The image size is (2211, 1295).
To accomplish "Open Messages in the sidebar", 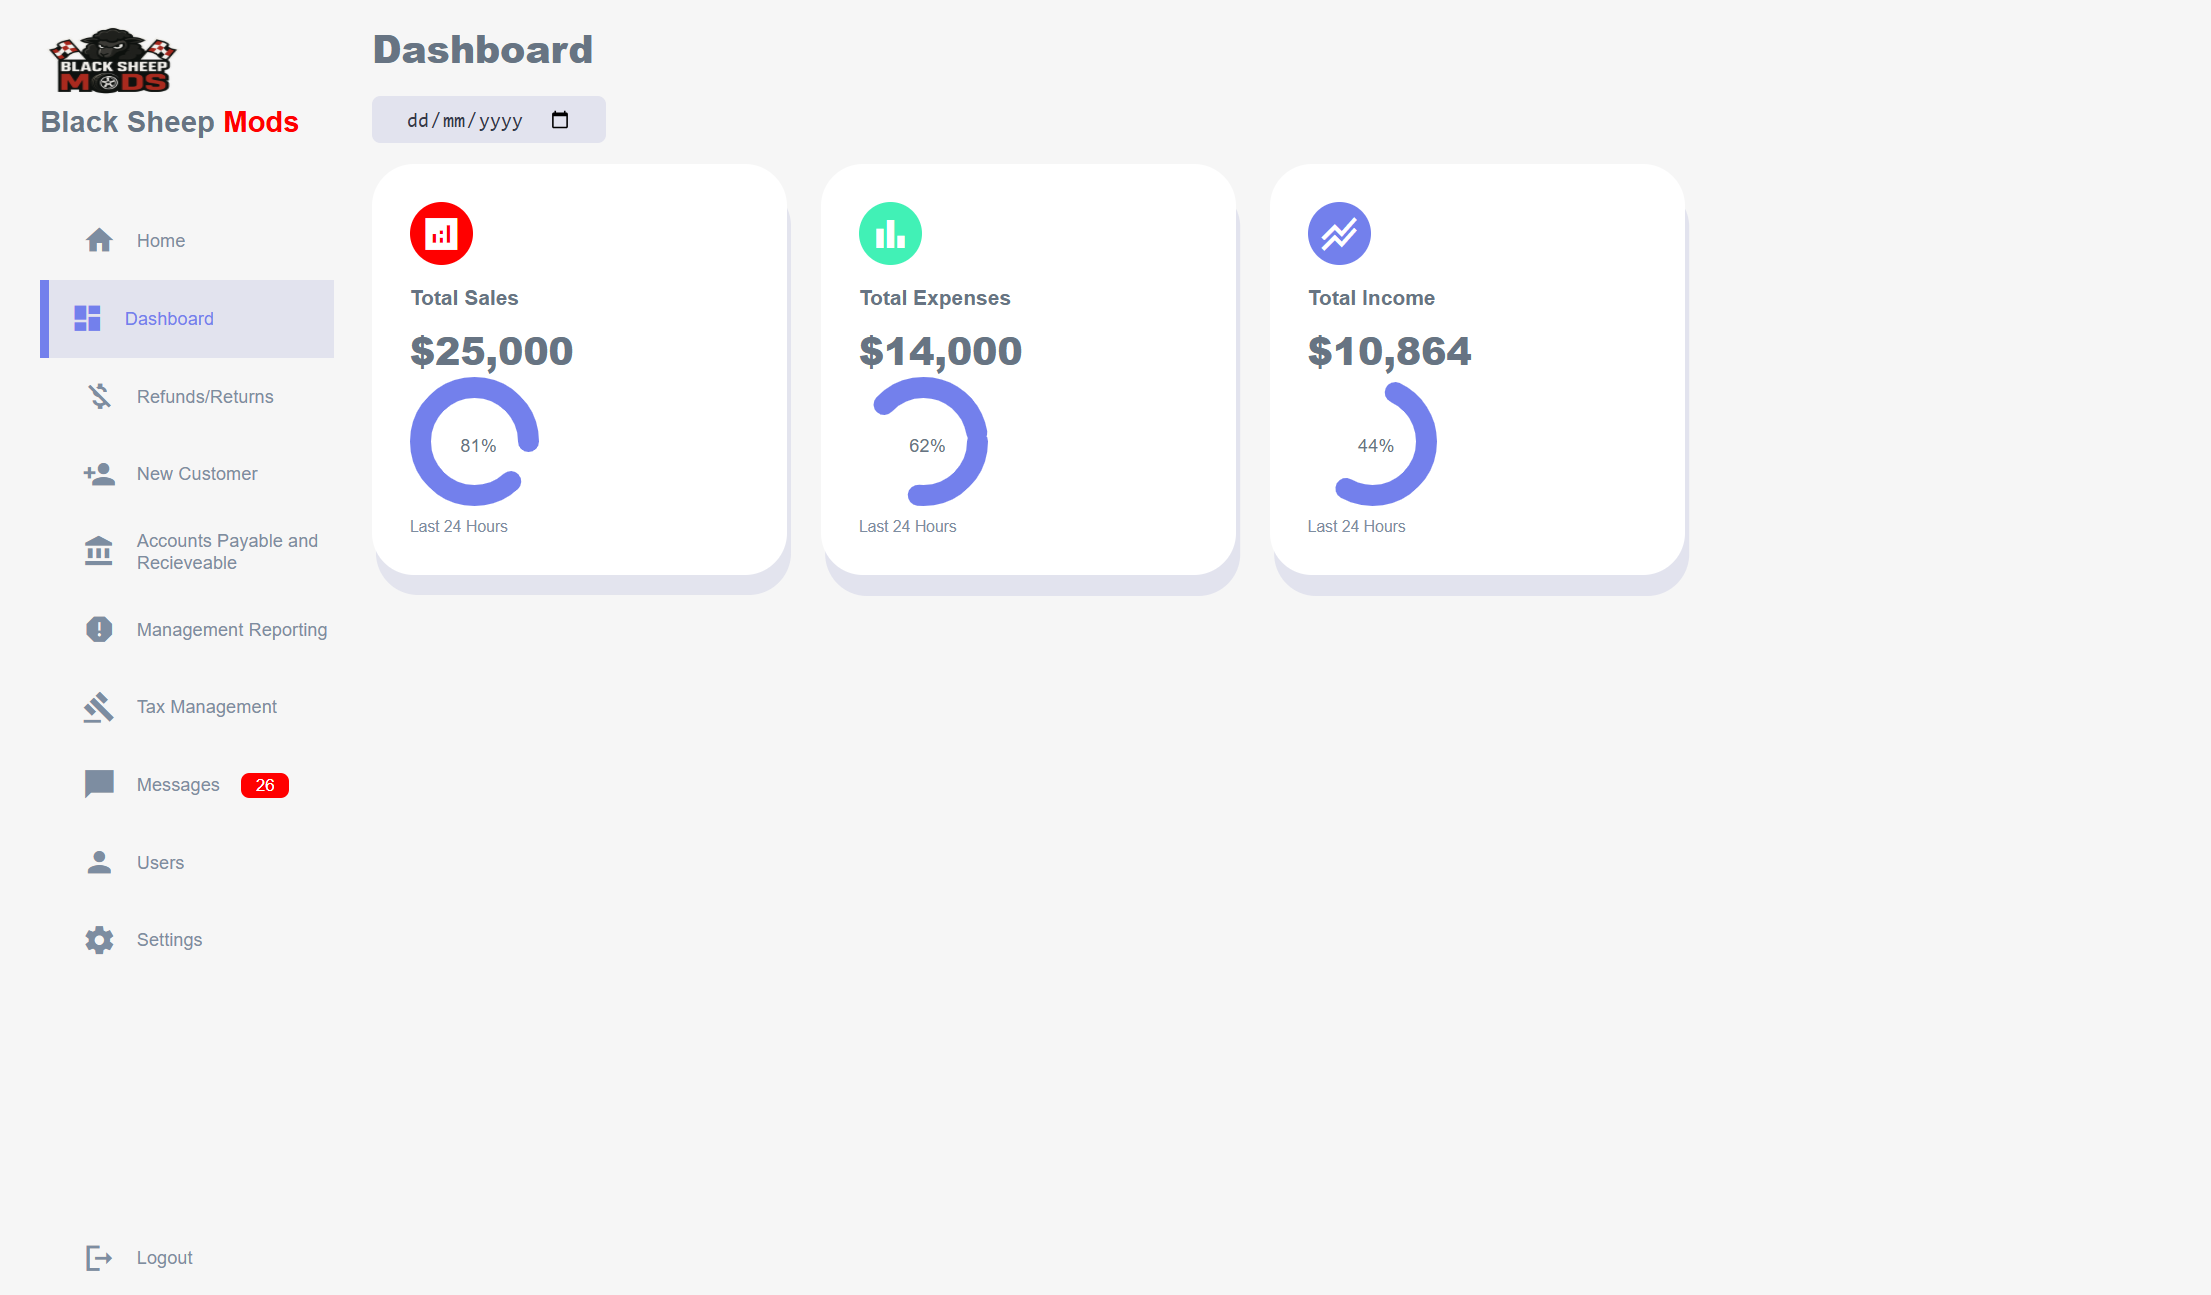I will [x=178, y=785].
